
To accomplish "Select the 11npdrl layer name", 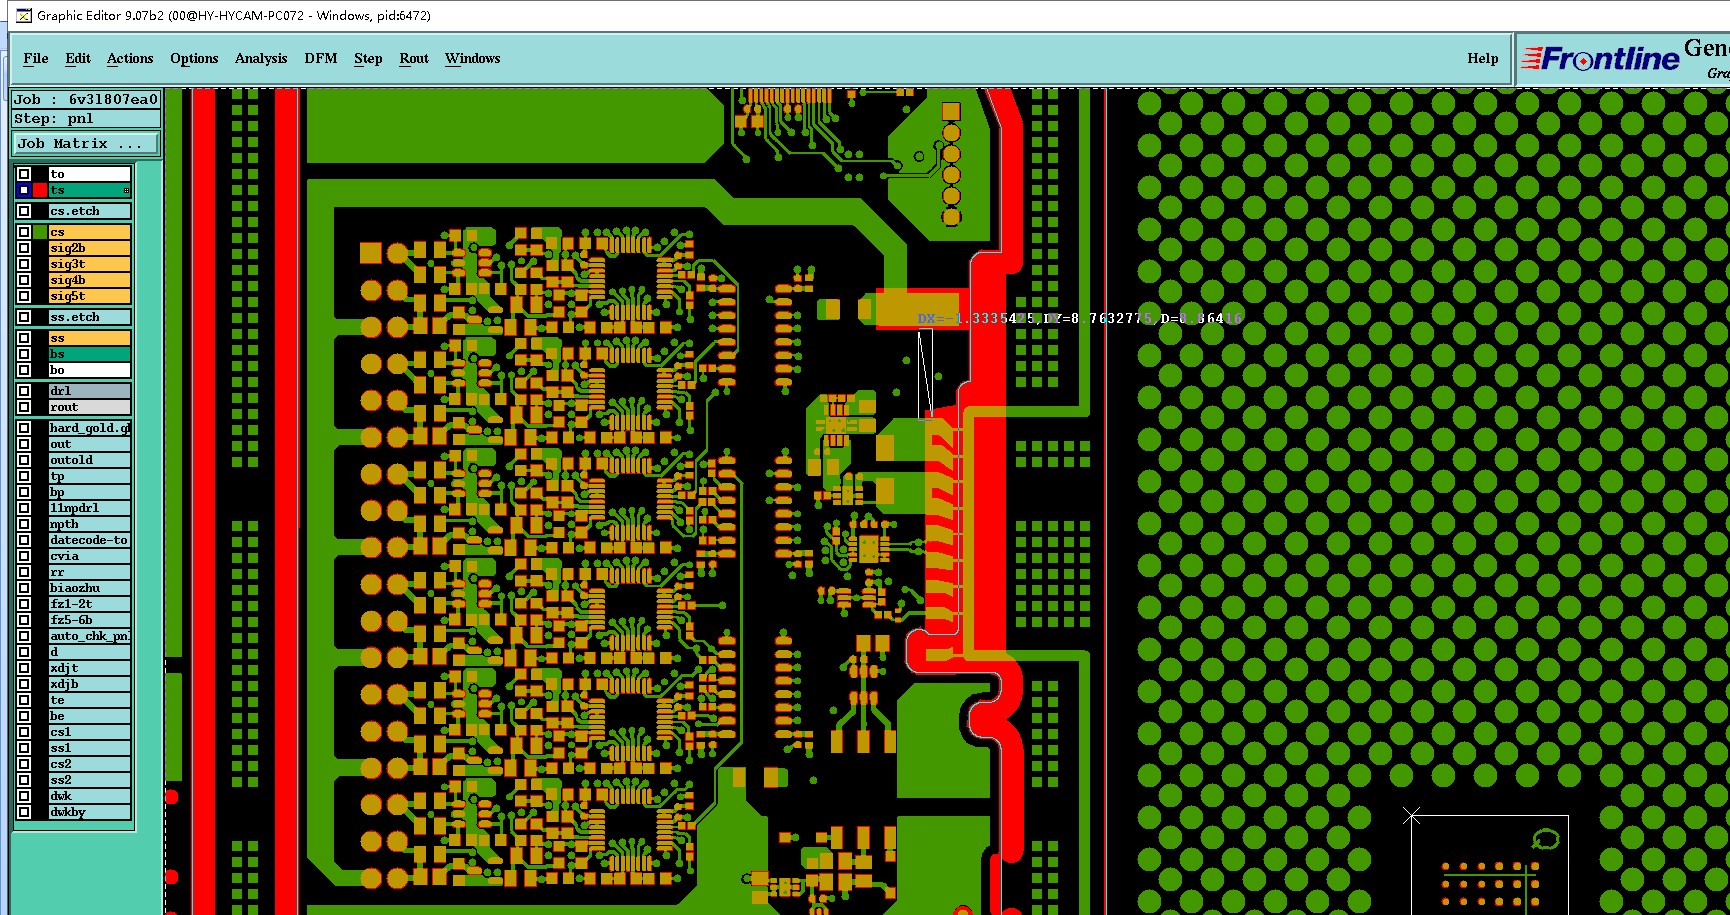I will click(90, 508).
